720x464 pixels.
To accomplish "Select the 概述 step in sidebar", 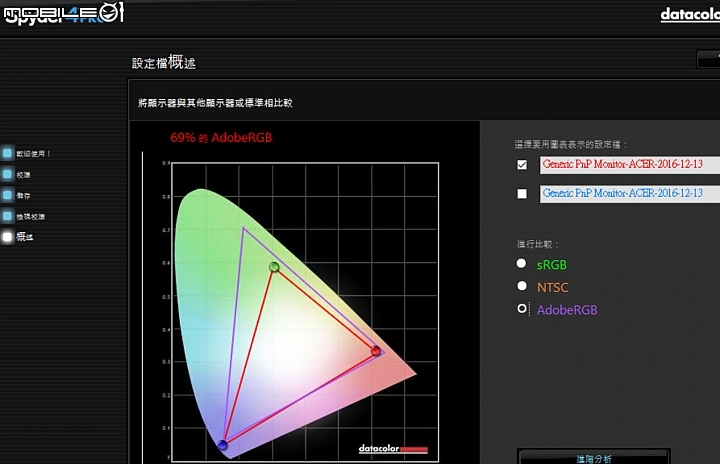I will (7, 237).
